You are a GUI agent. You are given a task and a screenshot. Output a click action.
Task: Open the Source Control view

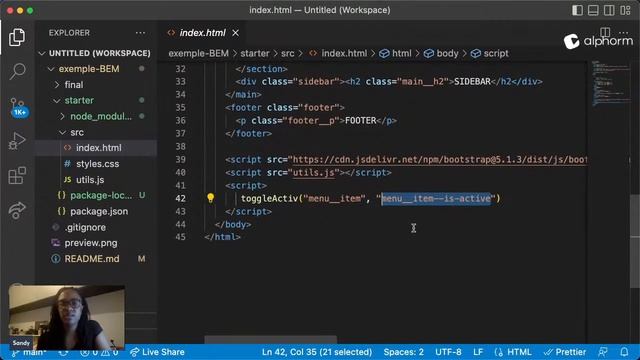pyautogui.click(x=18, y=107)
